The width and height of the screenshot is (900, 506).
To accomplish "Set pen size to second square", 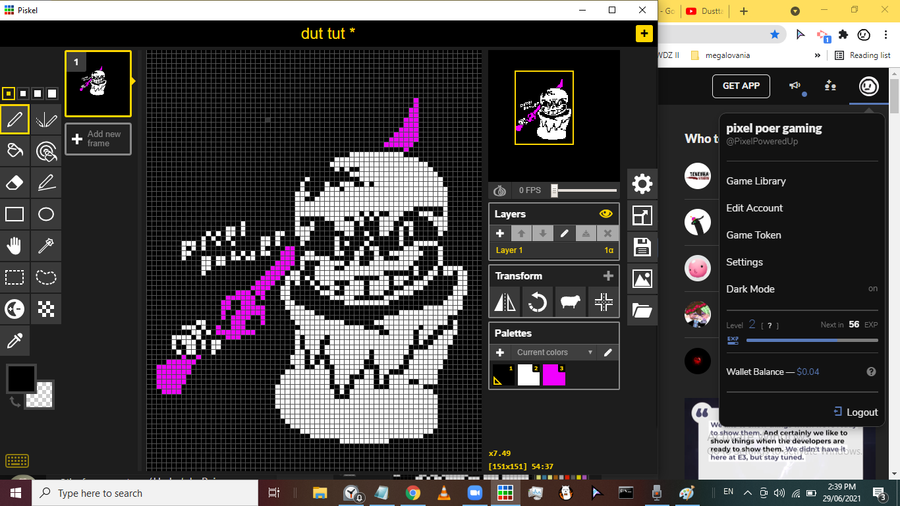I will (x=23, y=93).
